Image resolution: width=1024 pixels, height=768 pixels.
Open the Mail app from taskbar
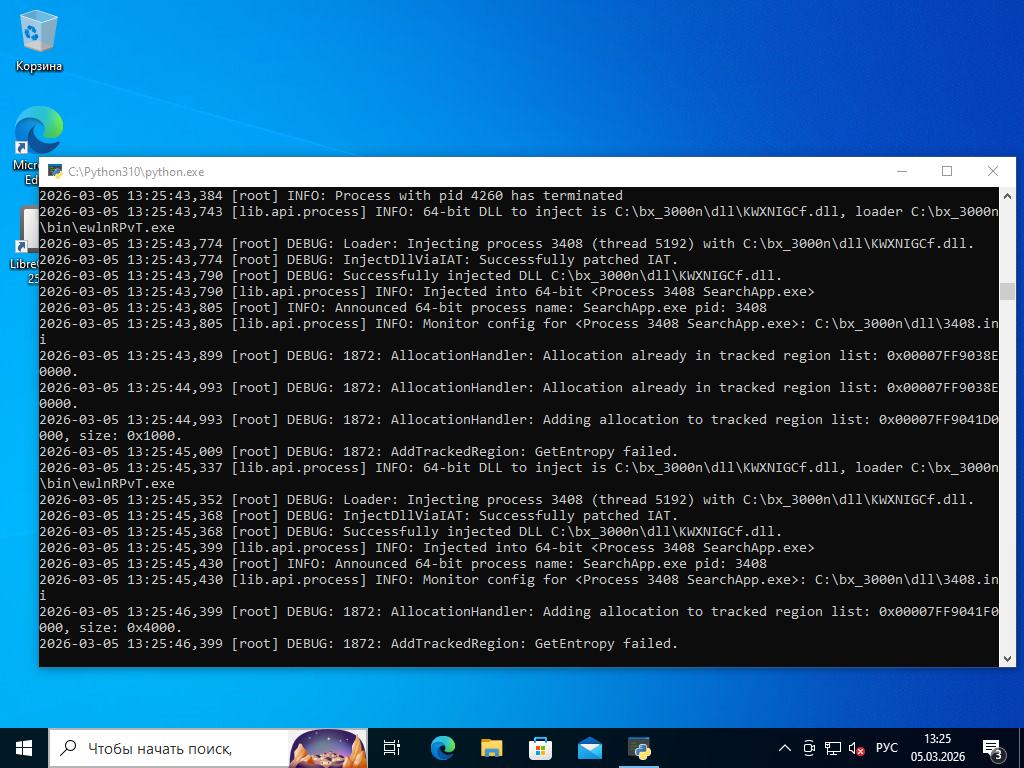(x=589, y=748)
